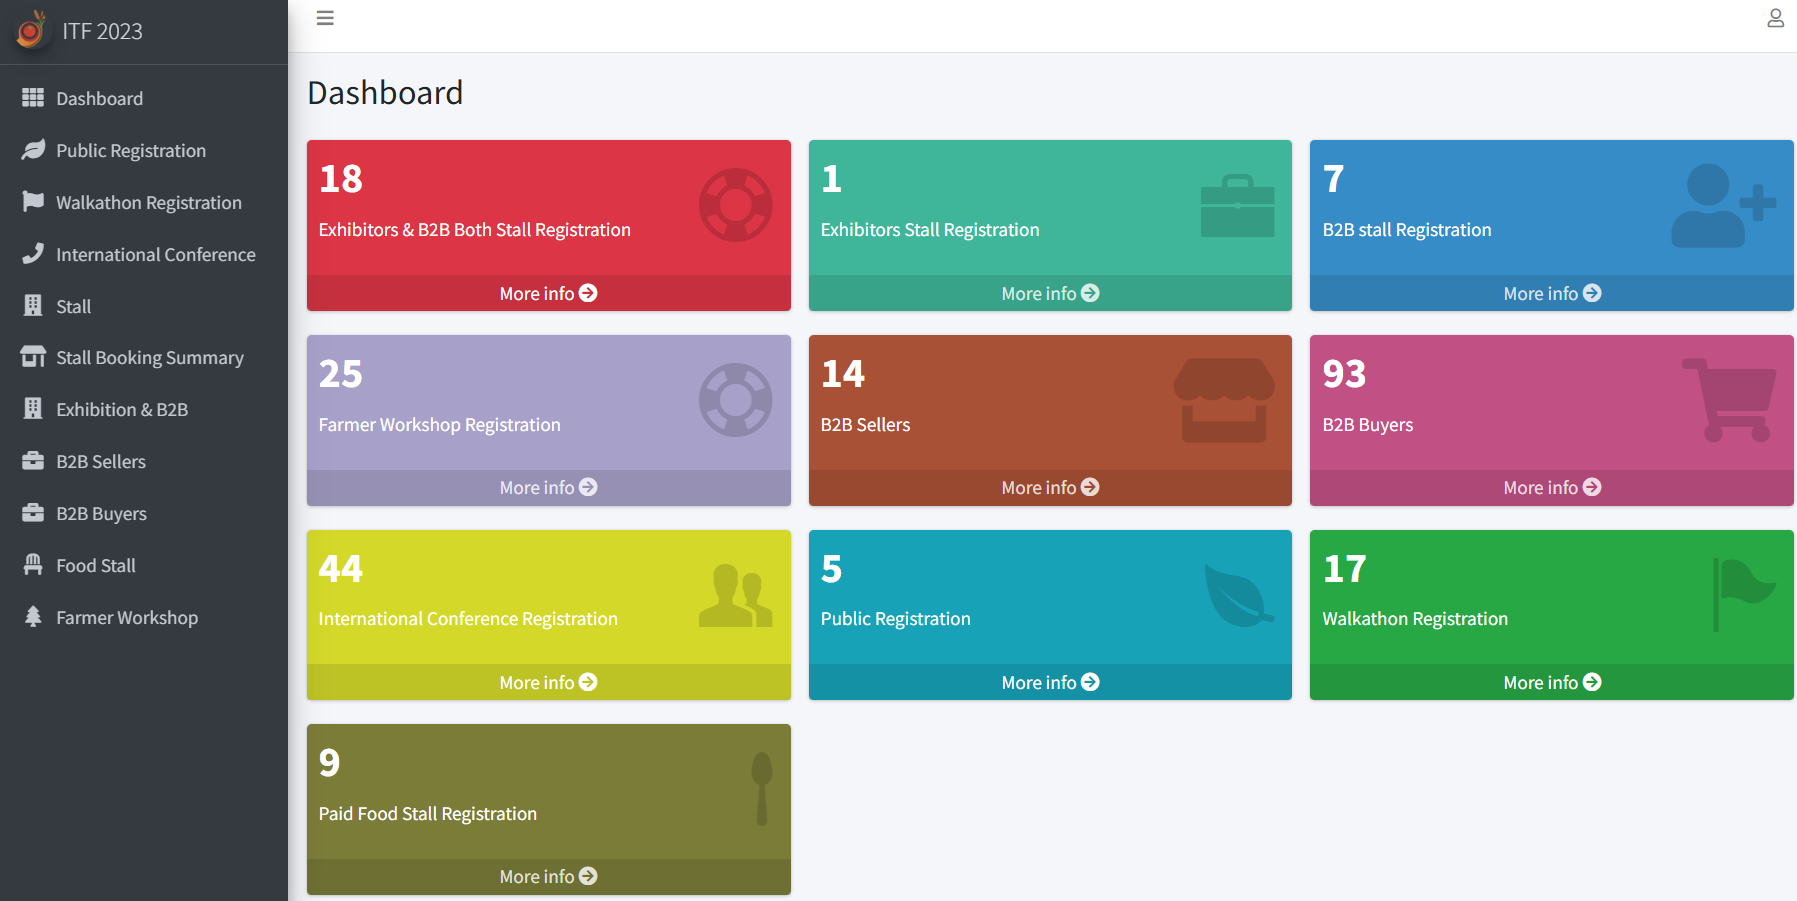This screenshot has width=1797, height=901.
Task: Click count 44 on International Conference card
Action: pos(341,568)
